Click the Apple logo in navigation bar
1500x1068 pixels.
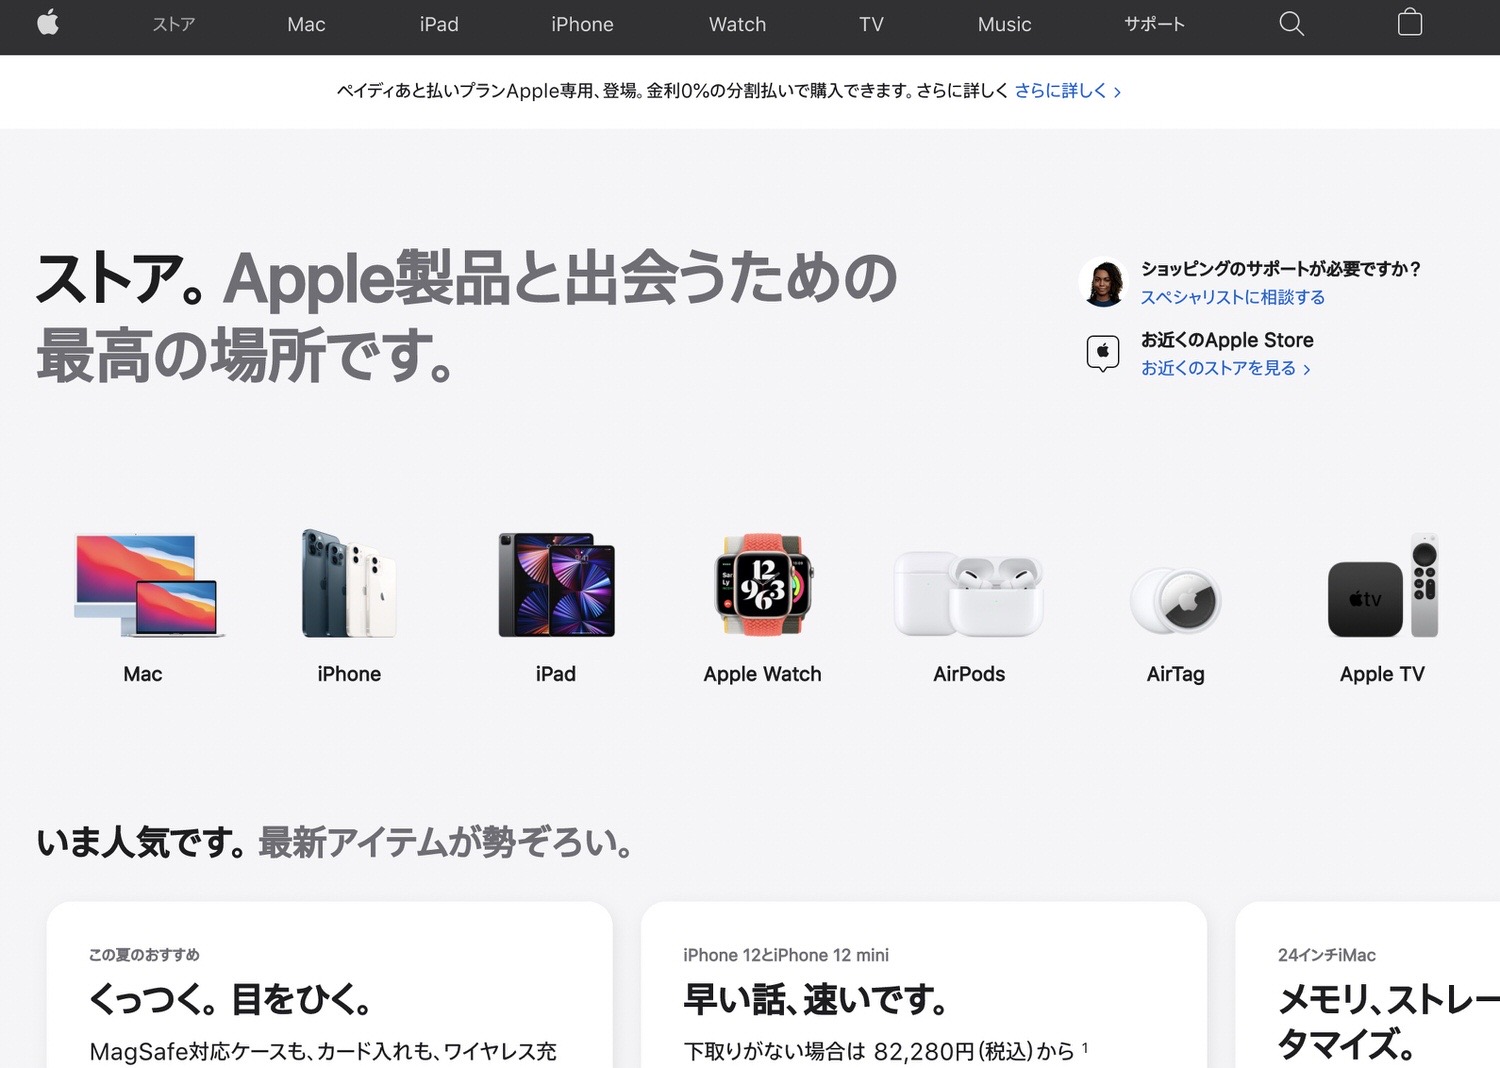tap(48, 23)
